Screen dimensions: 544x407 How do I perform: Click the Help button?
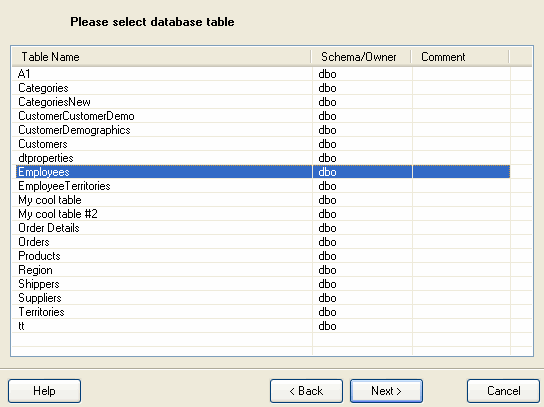click(x=44, y=391)
